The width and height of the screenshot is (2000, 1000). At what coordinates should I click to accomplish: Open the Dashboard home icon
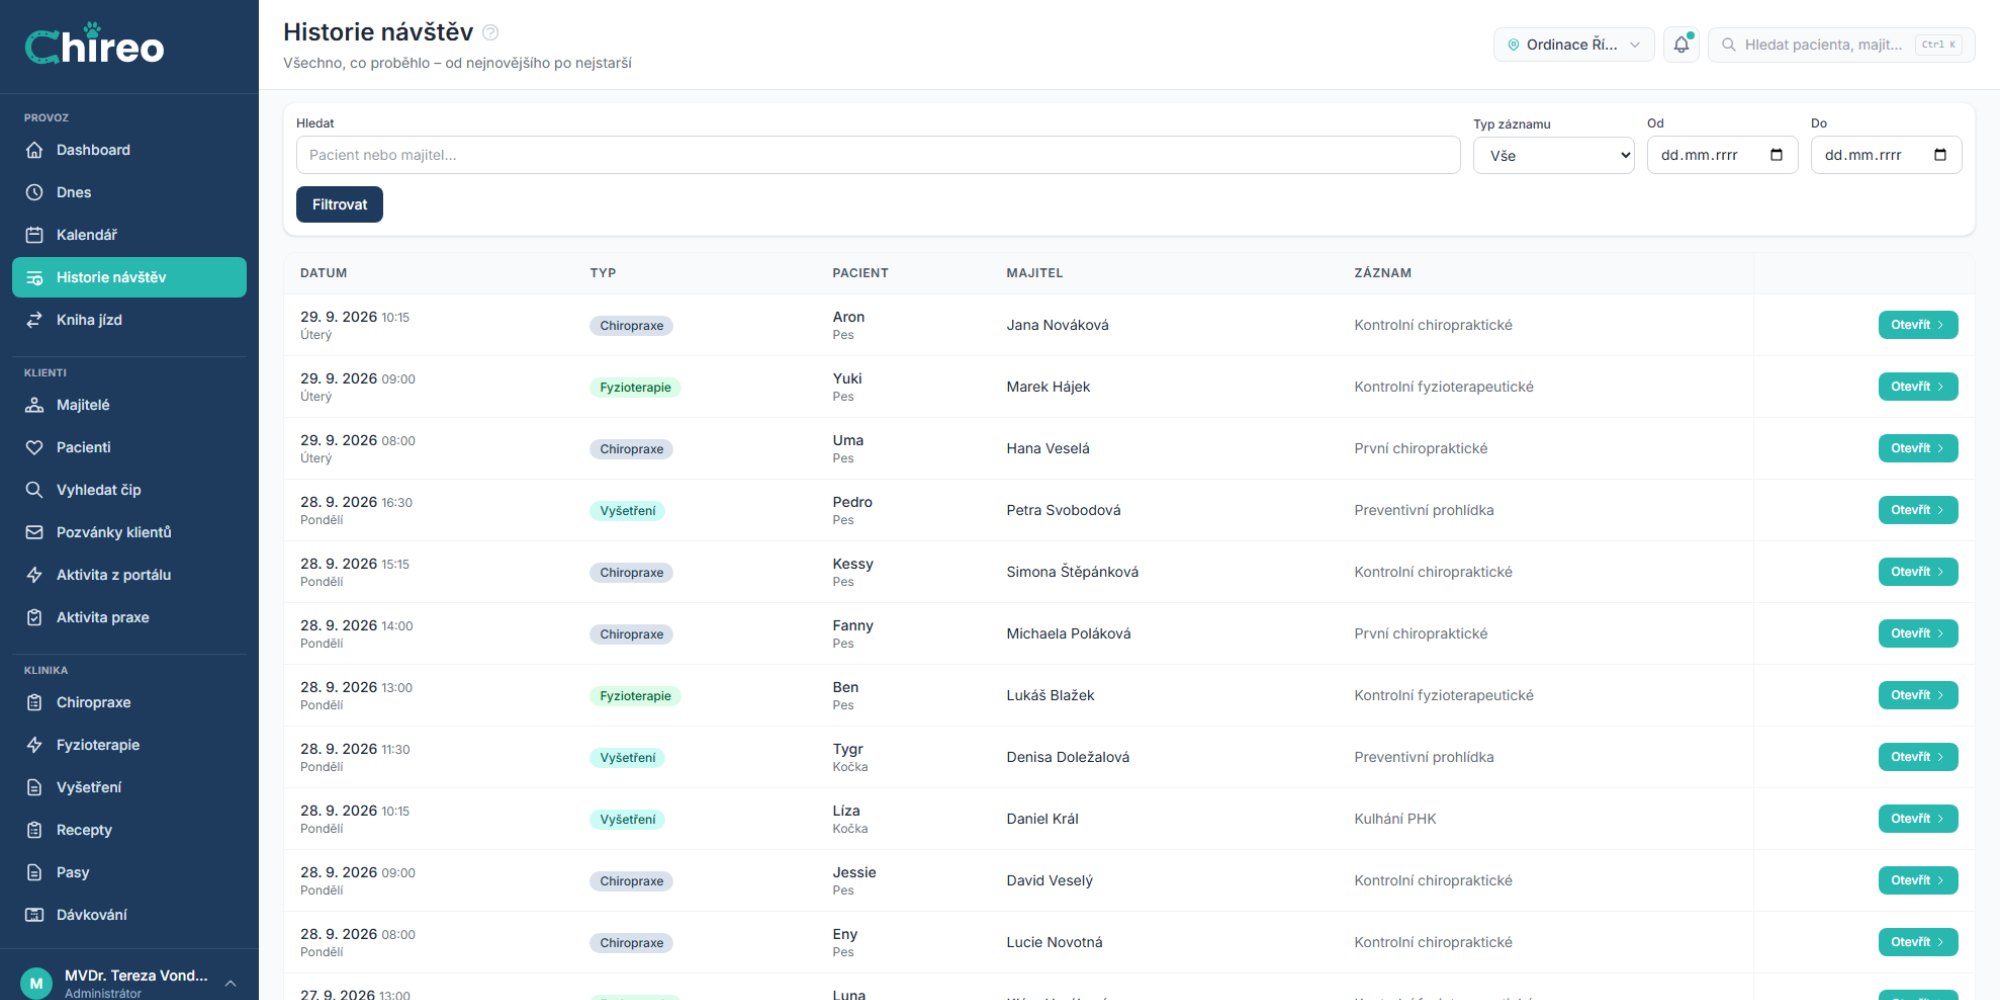[34, 150]
